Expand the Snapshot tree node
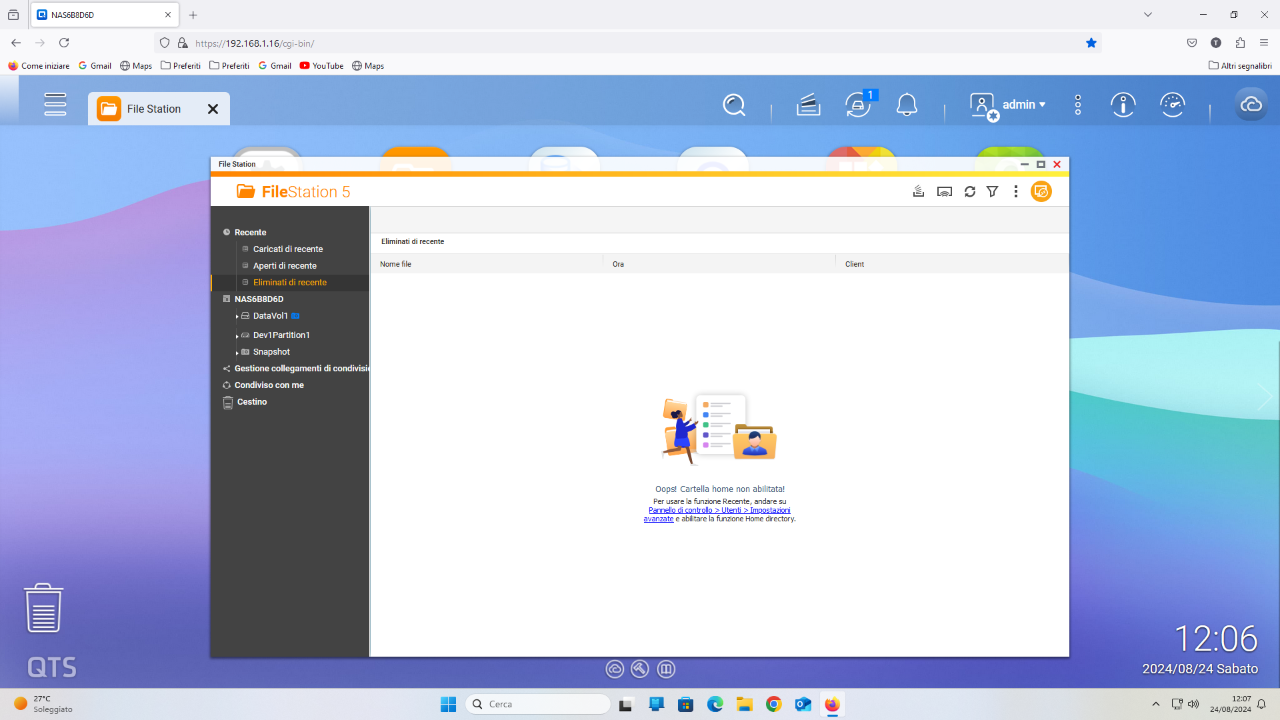The height and width of the screenshot is (720, 1280). [237, 352]
